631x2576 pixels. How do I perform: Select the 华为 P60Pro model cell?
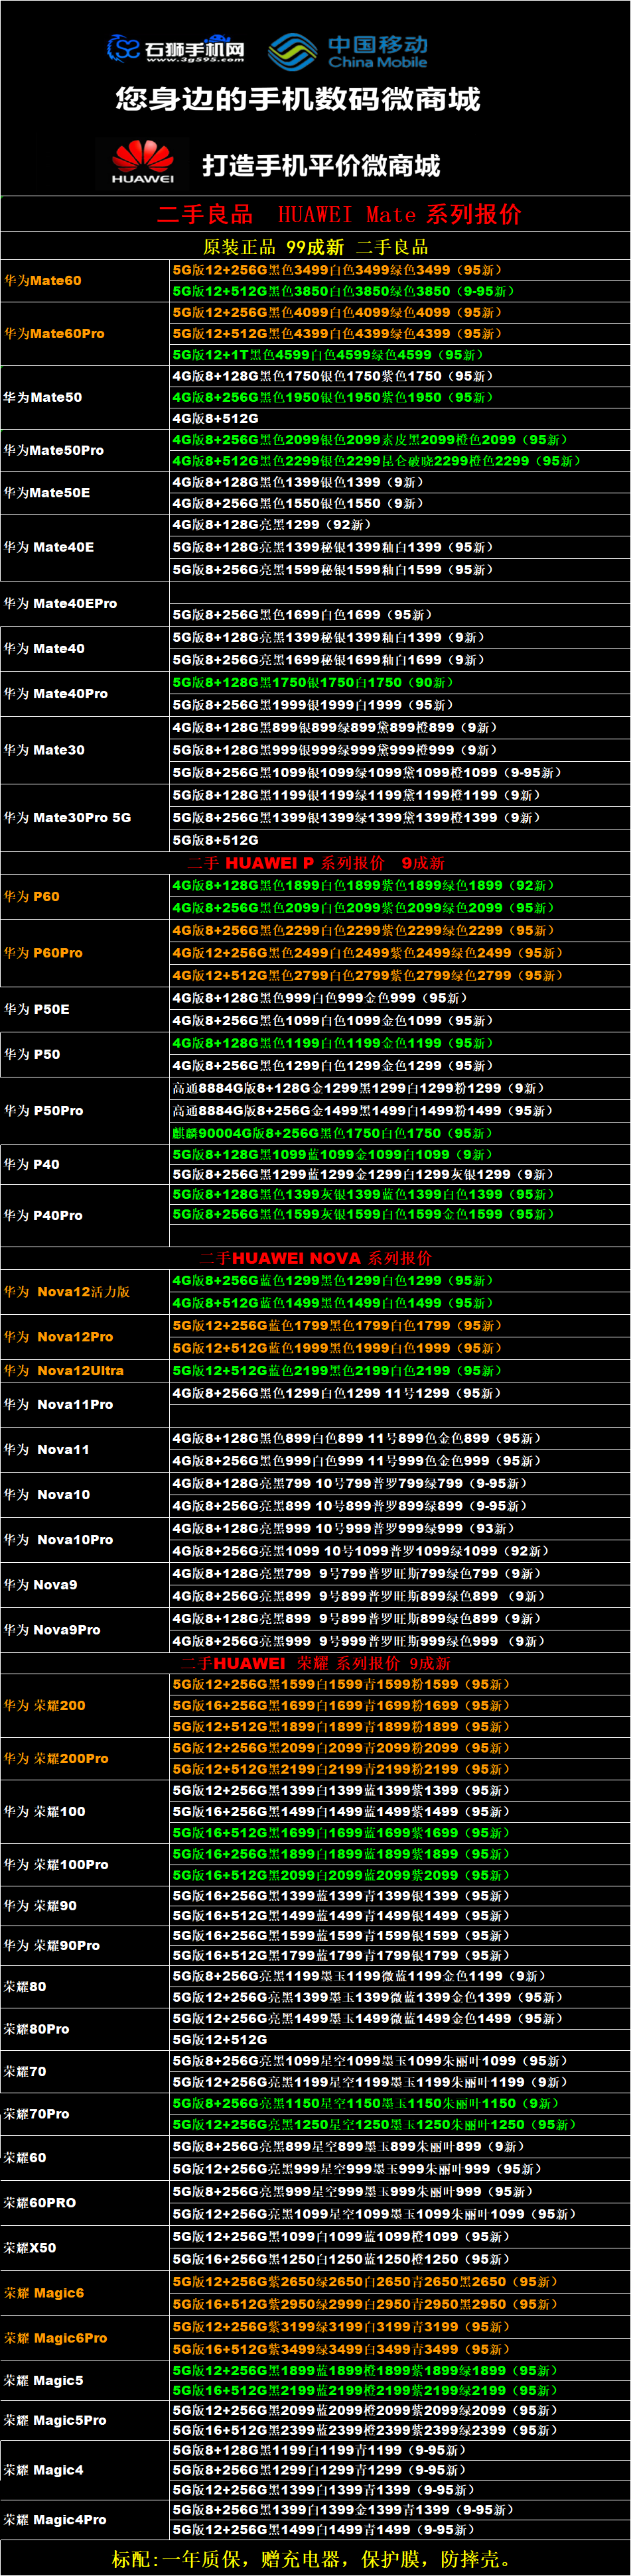[85, 953]
